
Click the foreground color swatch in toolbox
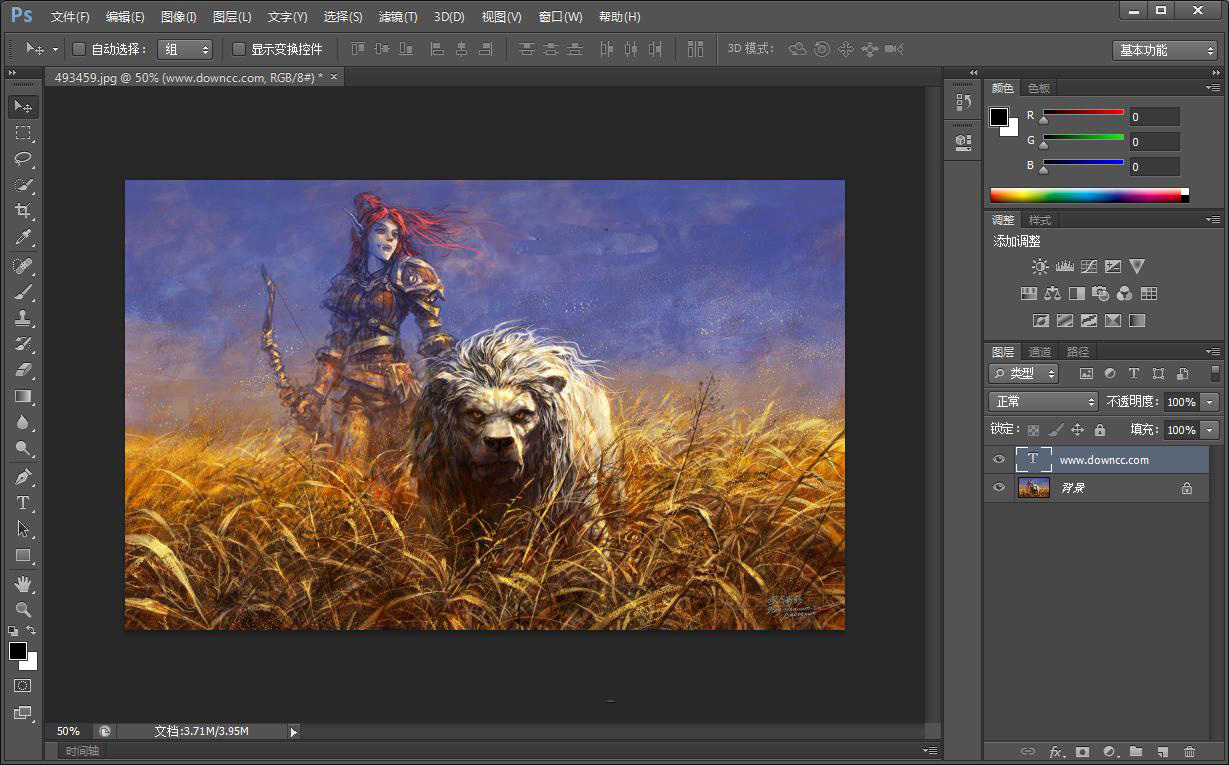tap(18, 651)
